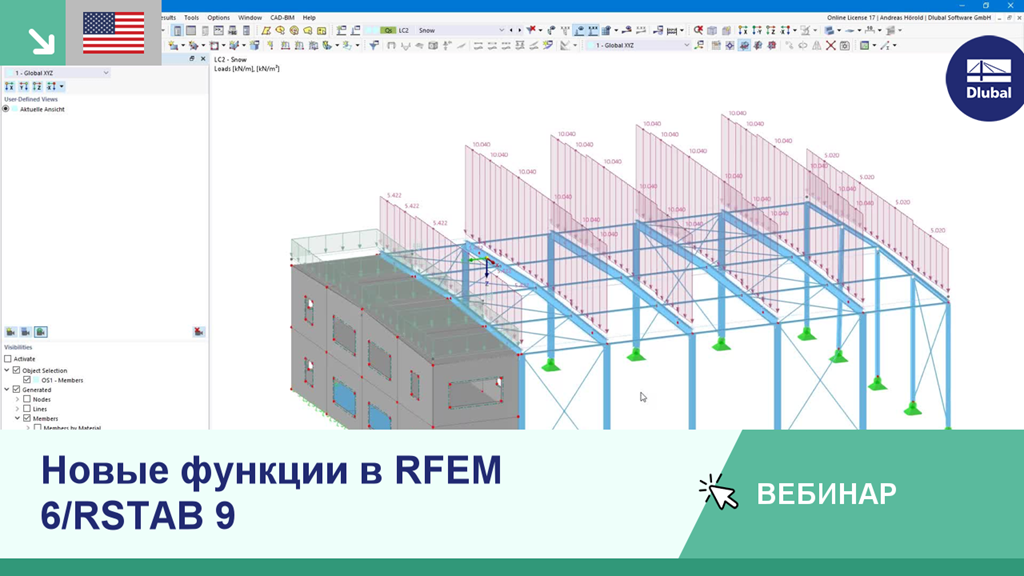Screen dimensions: 1024x576
Task: Select the Aktuelle Ansicht radio button
Action: pos(6,109)
